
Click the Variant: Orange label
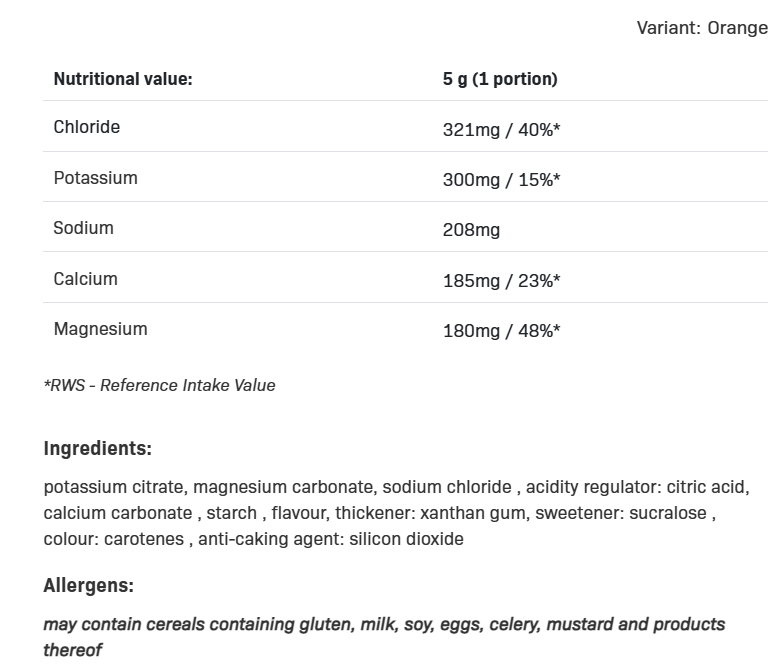coord(701,28)
